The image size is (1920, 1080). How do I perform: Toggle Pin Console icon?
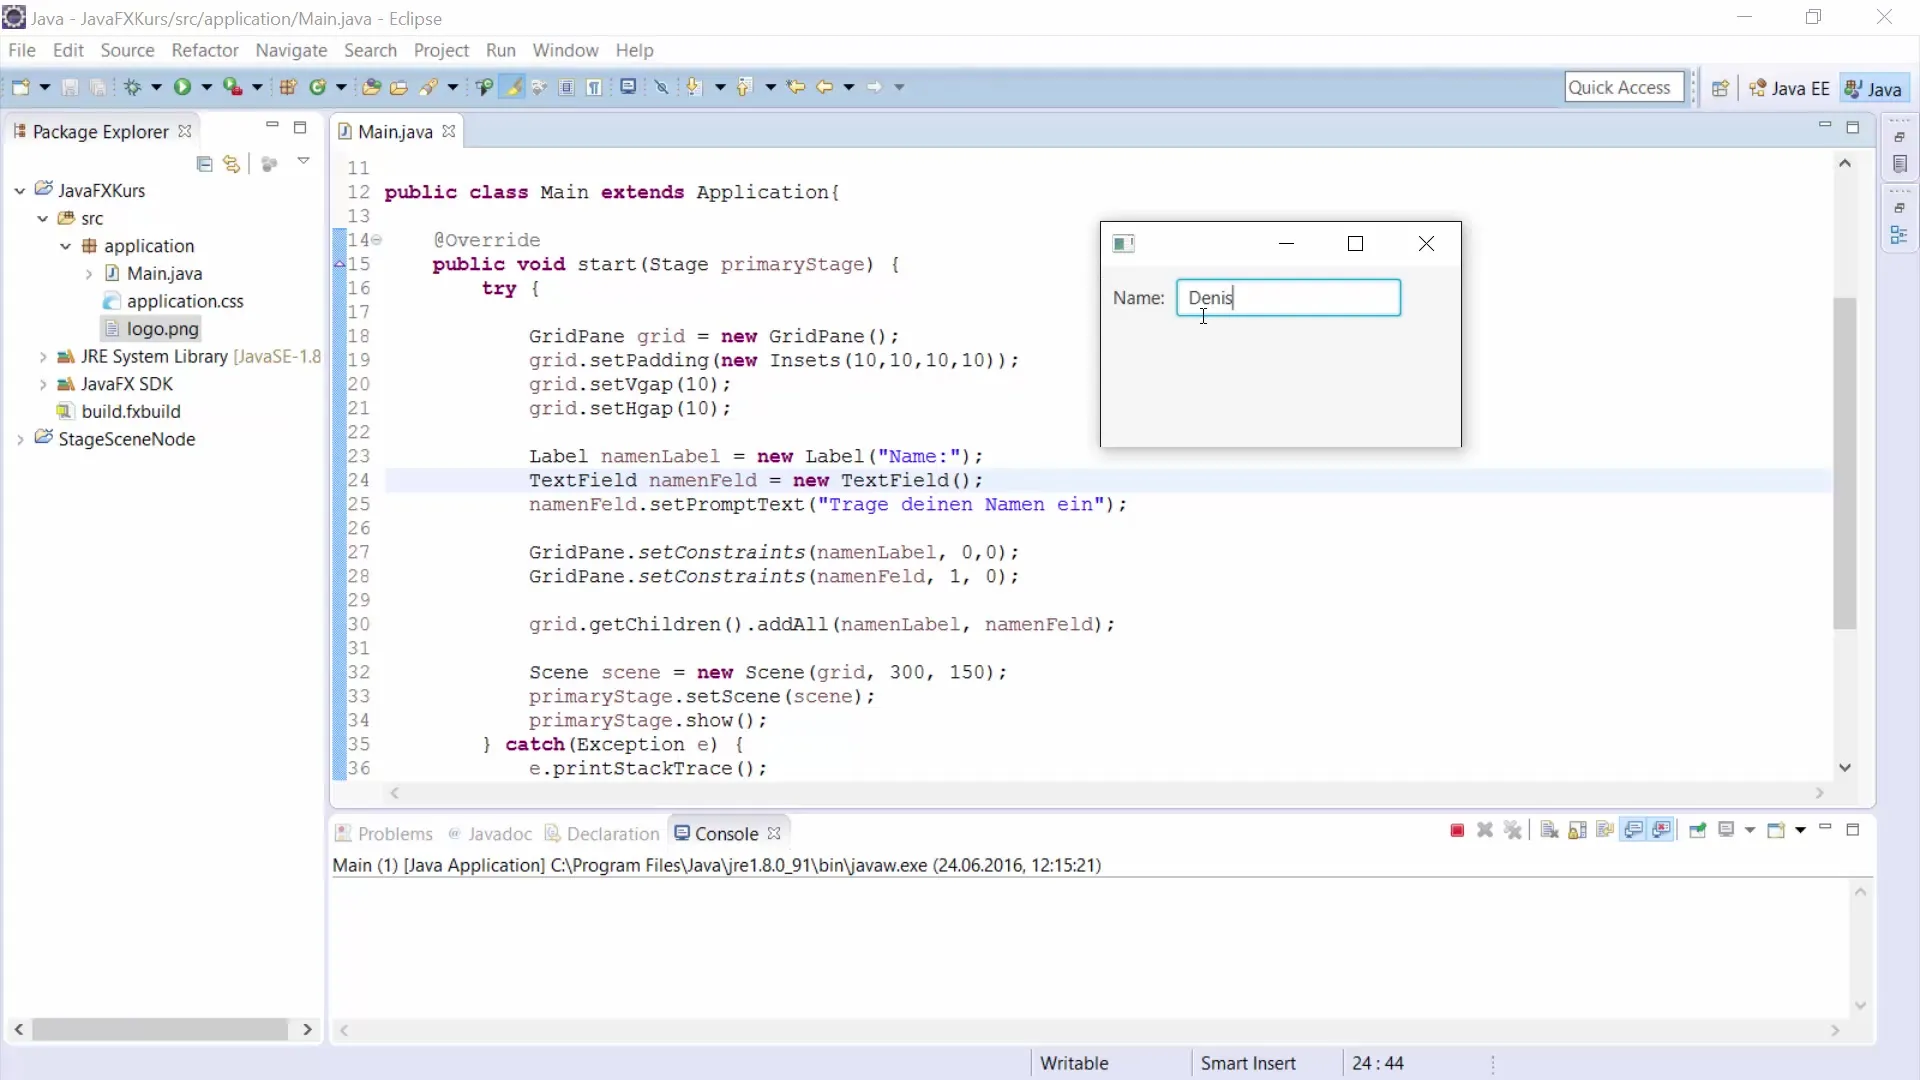click(1697, 830)
